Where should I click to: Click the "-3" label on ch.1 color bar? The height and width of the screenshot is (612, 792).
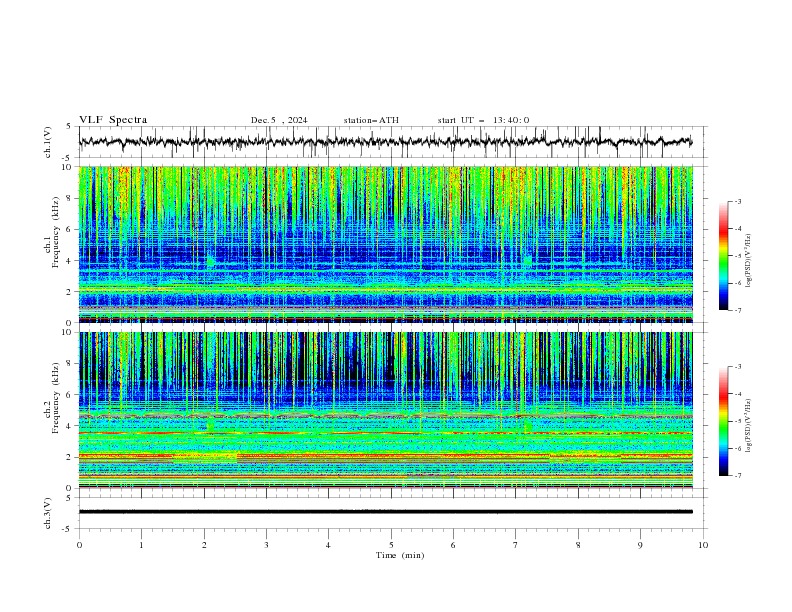click(738, 201)
